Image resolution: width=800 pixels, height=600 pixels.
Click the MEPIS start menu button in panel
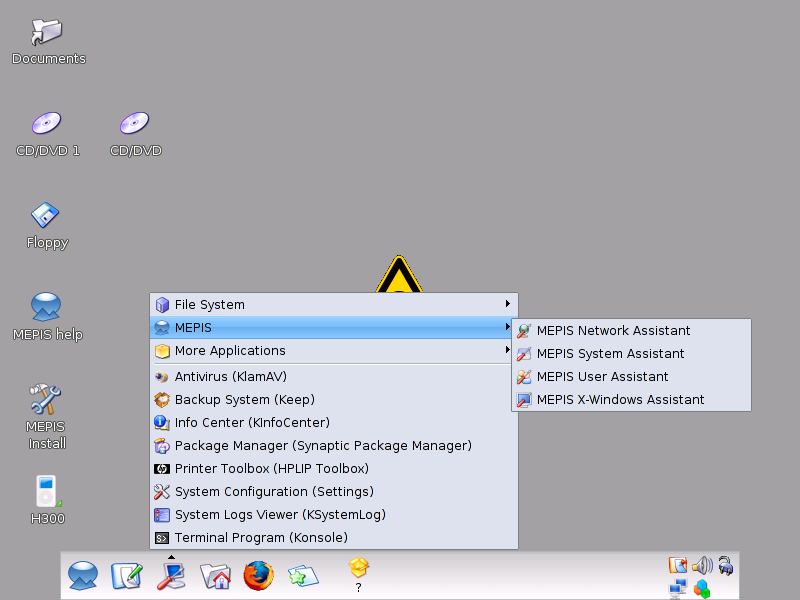(x=83, y=575)
